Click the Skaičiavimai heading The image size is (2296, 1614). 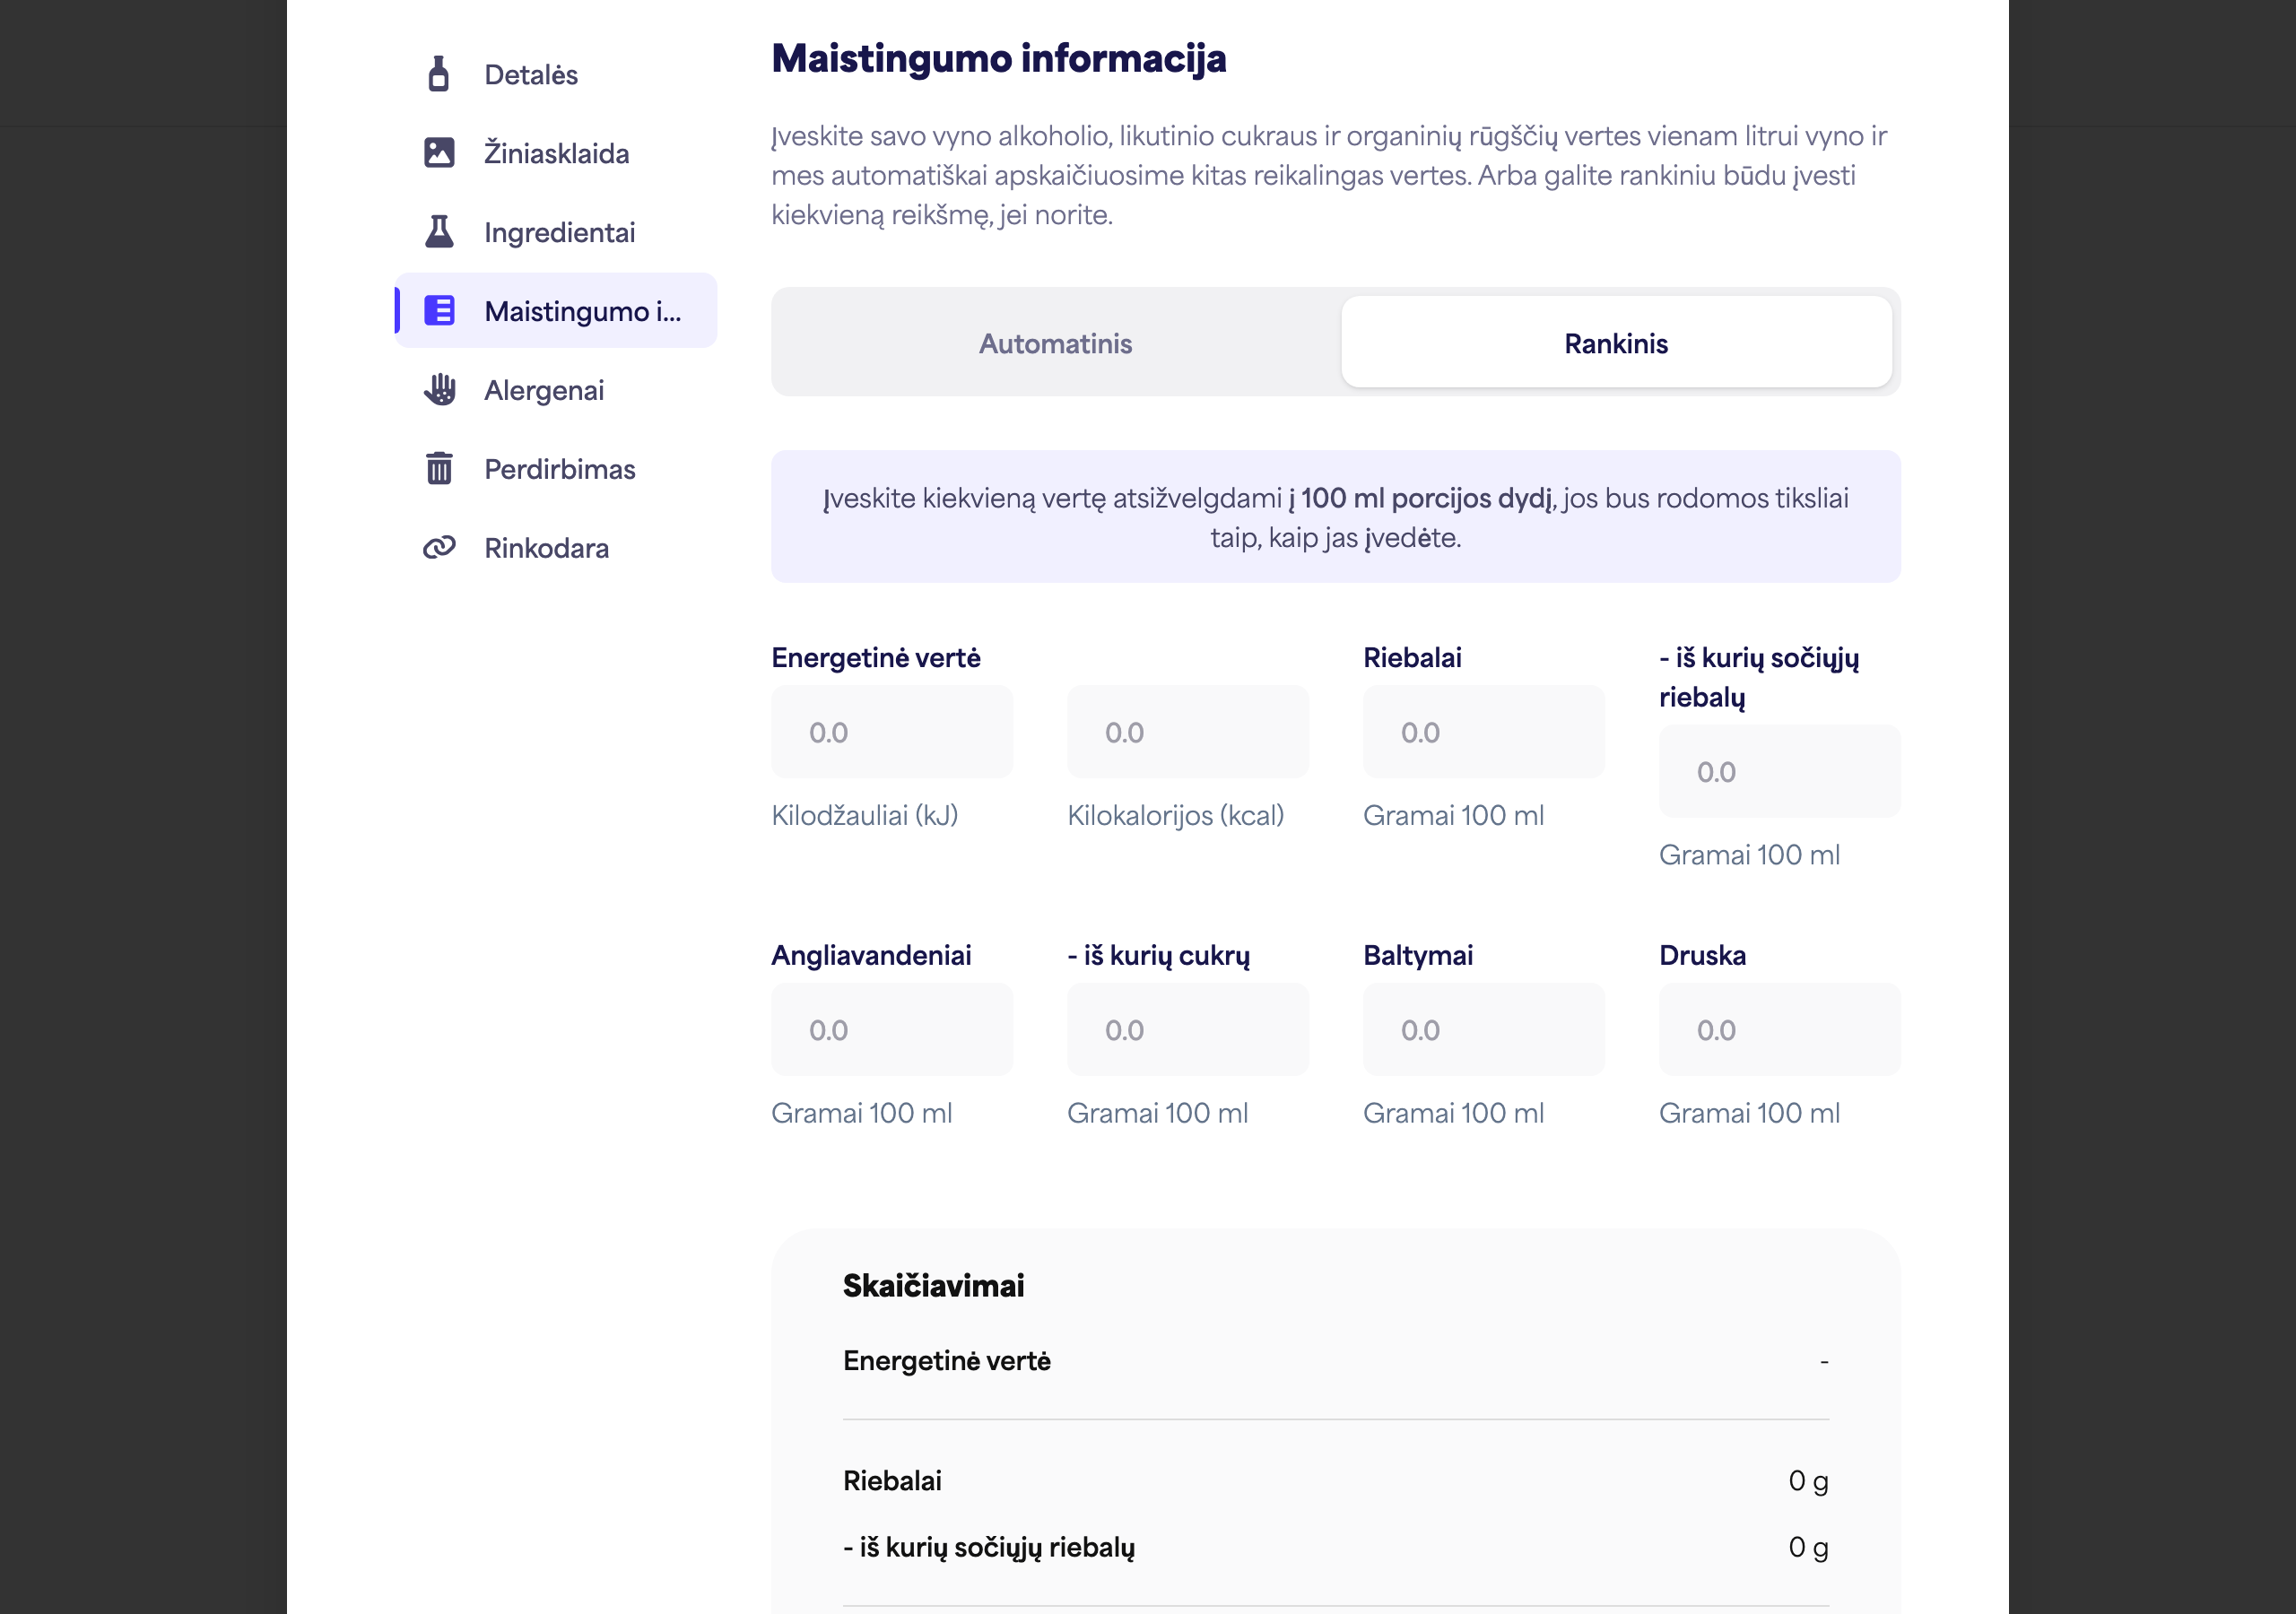coord(933,1285)
